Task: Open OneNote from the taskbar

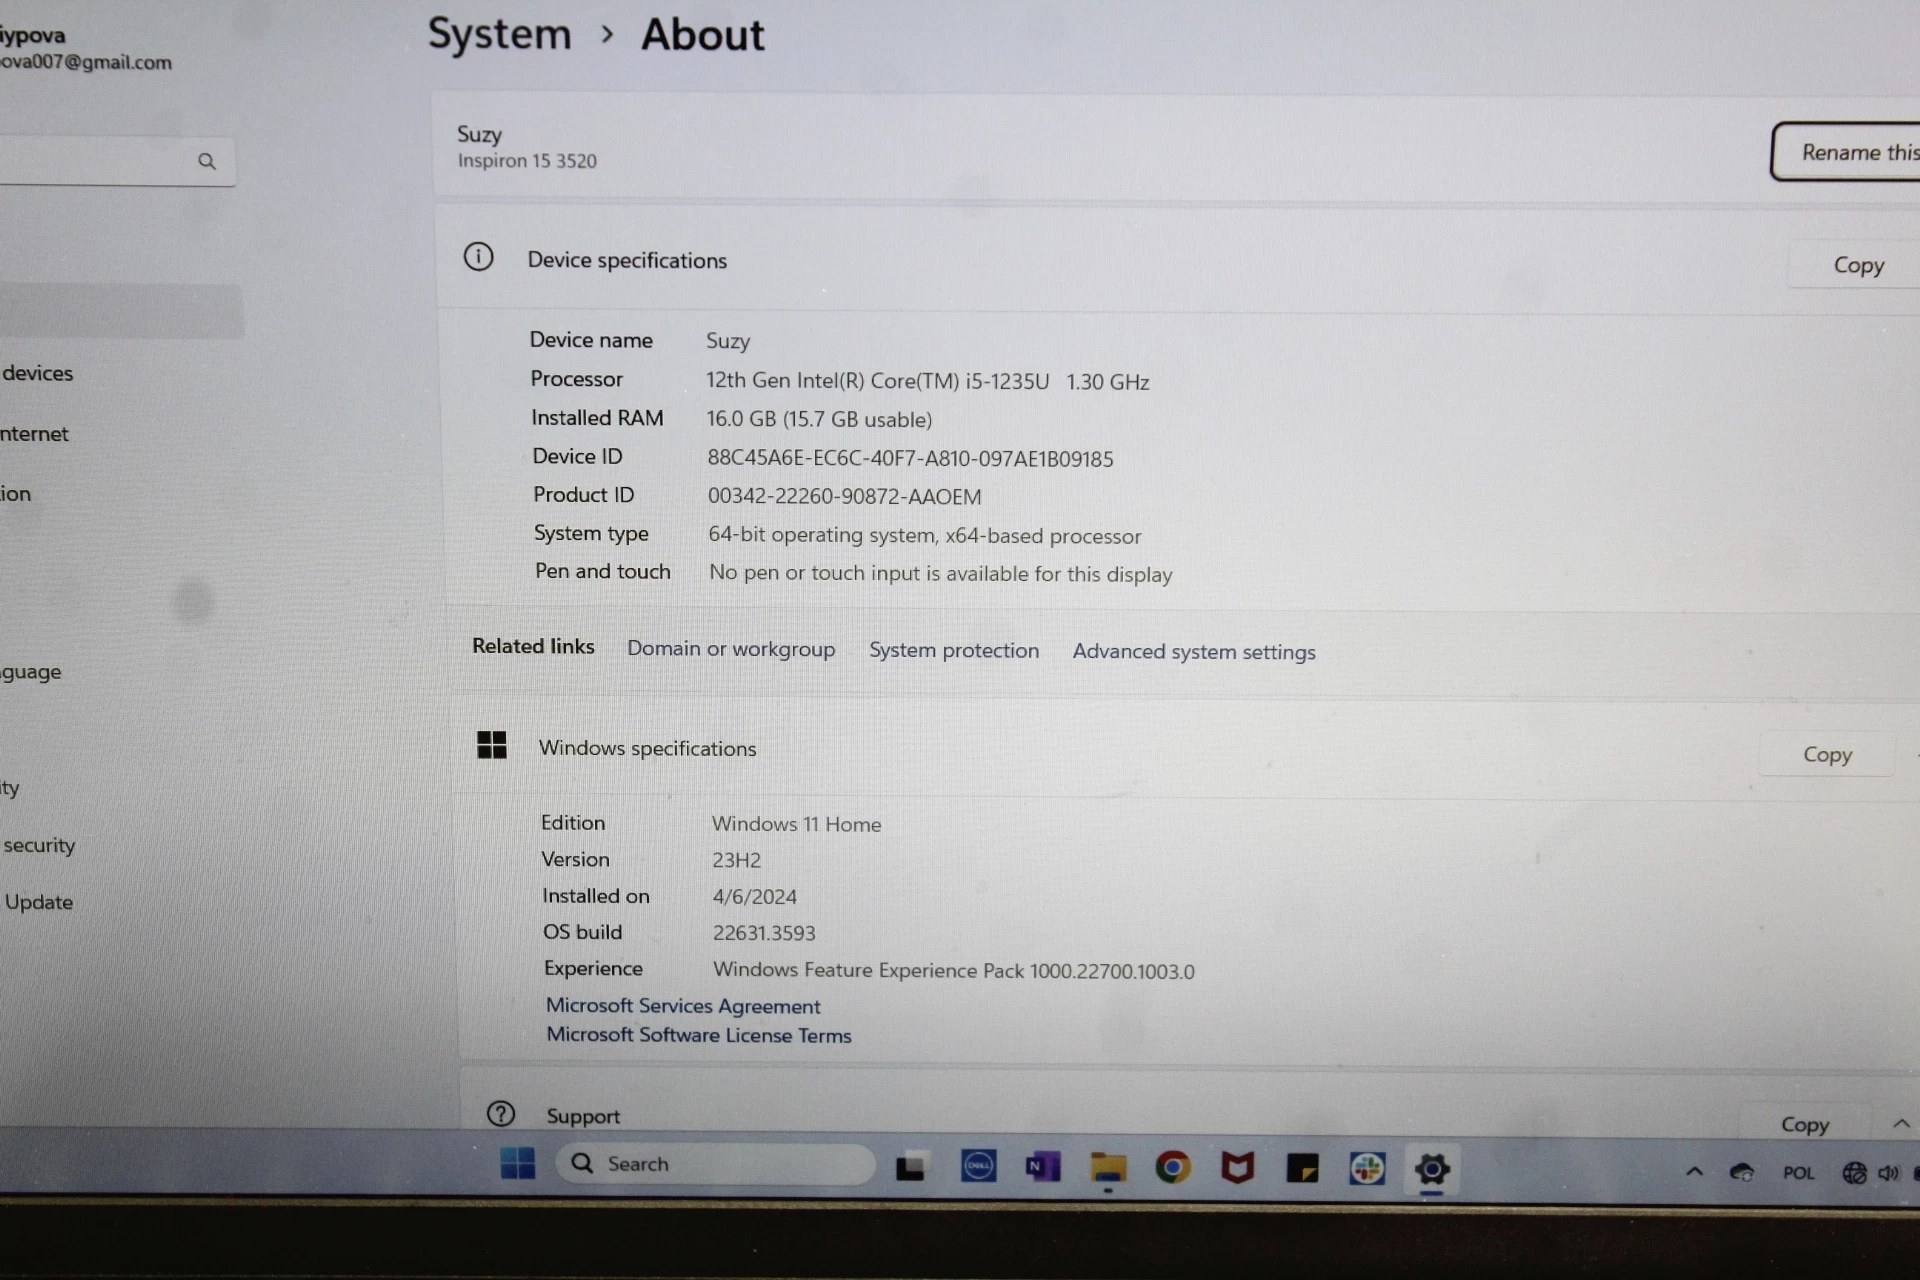Action: pyautogui.click(x=1042, y=1167)
